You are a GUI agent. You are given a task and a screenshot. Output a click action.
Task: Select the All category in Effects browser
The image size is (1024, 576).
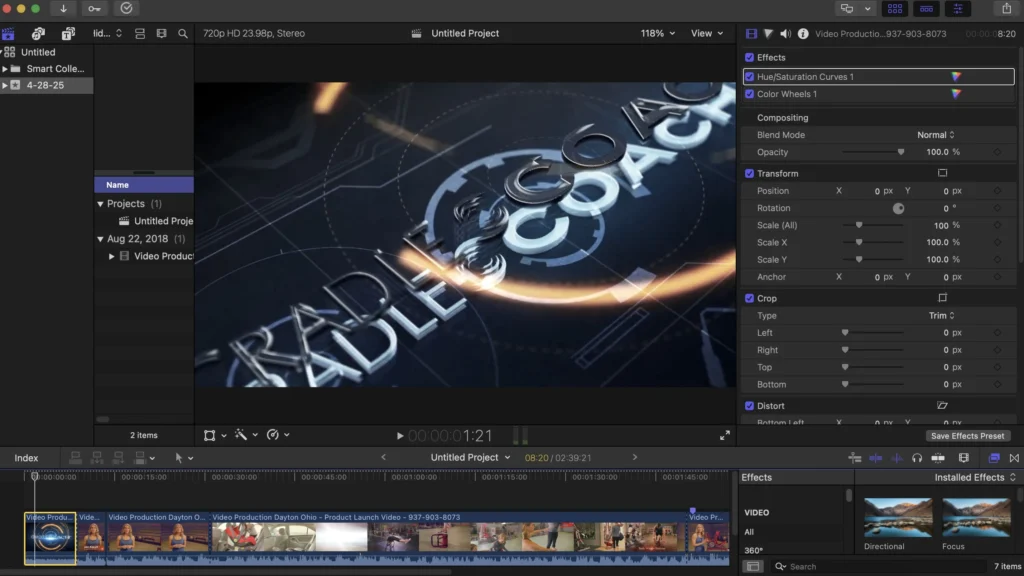(x=749, y=532)
